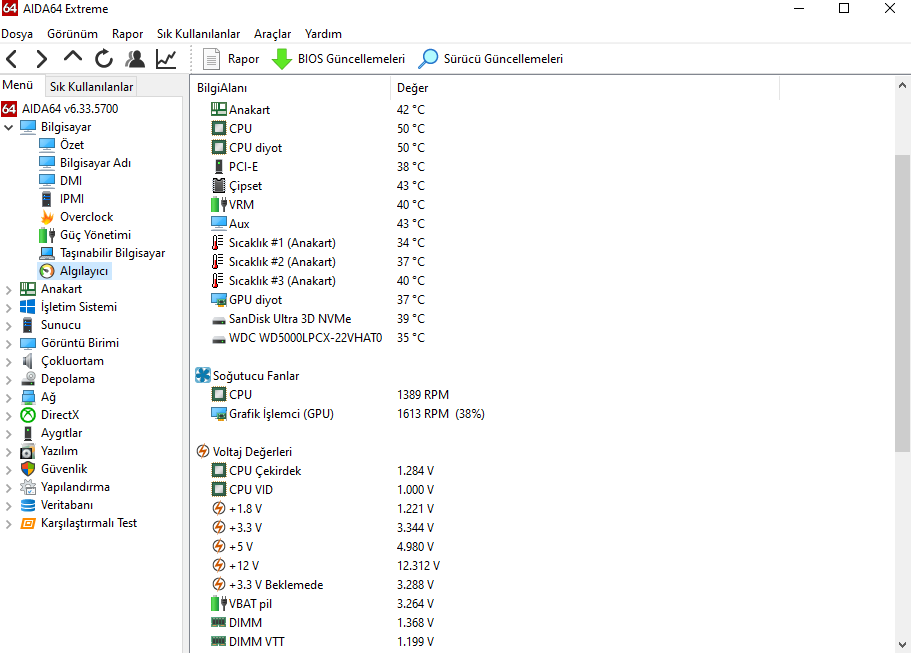Click the Karşılaştırmalı Test icon
The height and width of the screenshot is (653, 911).
click(x=28, y=523)
